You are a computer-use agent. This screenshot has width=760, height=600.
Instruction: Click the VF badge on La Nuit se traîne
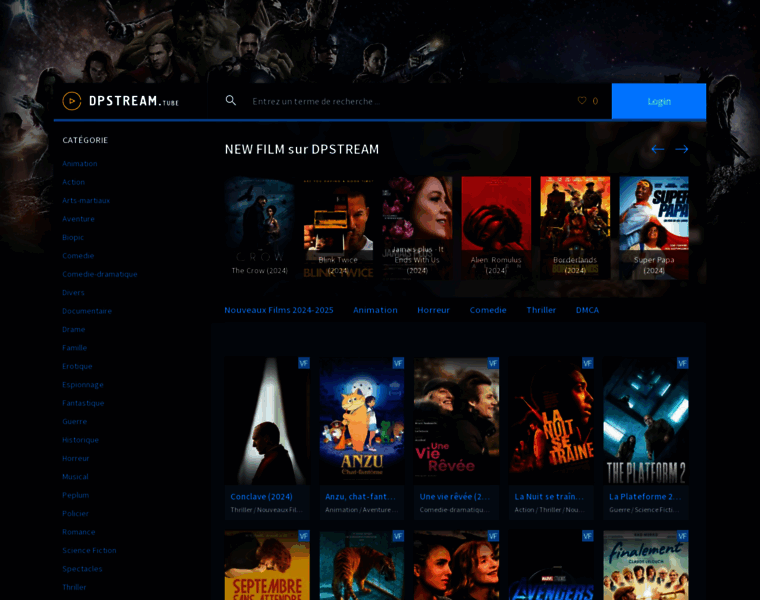pos(587,363)
